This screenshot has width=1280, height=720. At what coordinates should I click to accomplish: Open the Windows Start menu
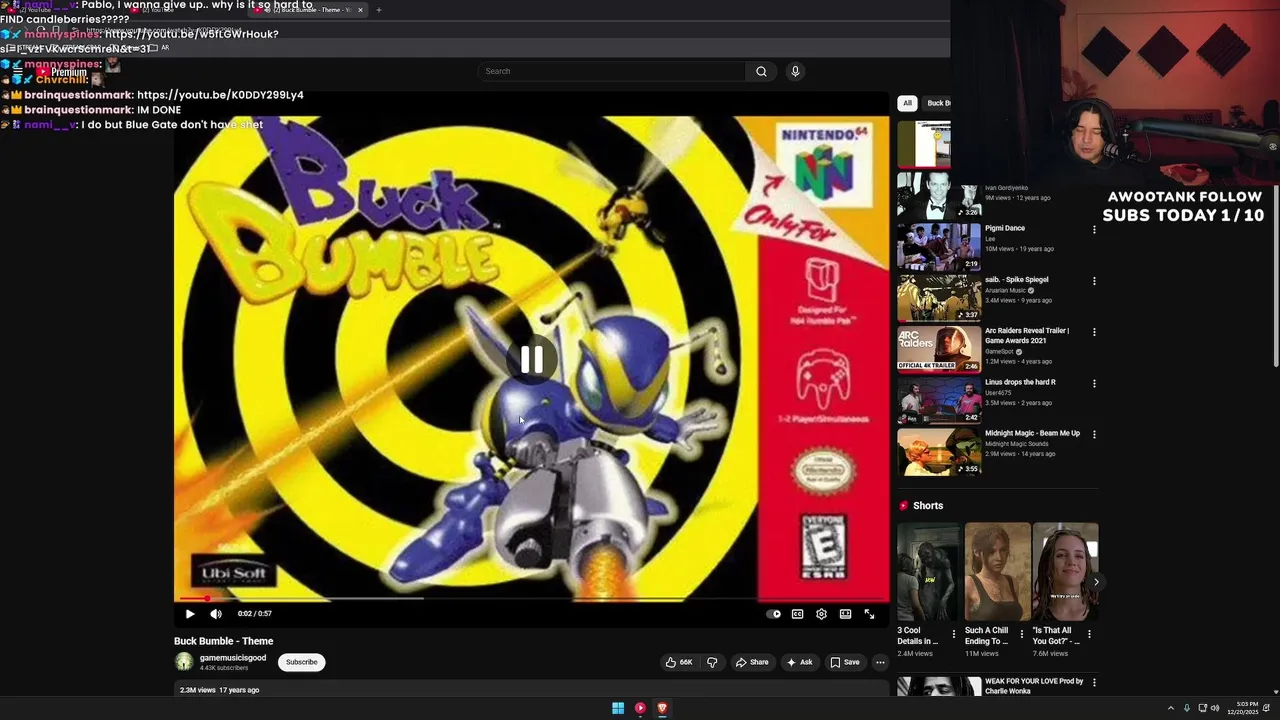(x=618, y=708)
